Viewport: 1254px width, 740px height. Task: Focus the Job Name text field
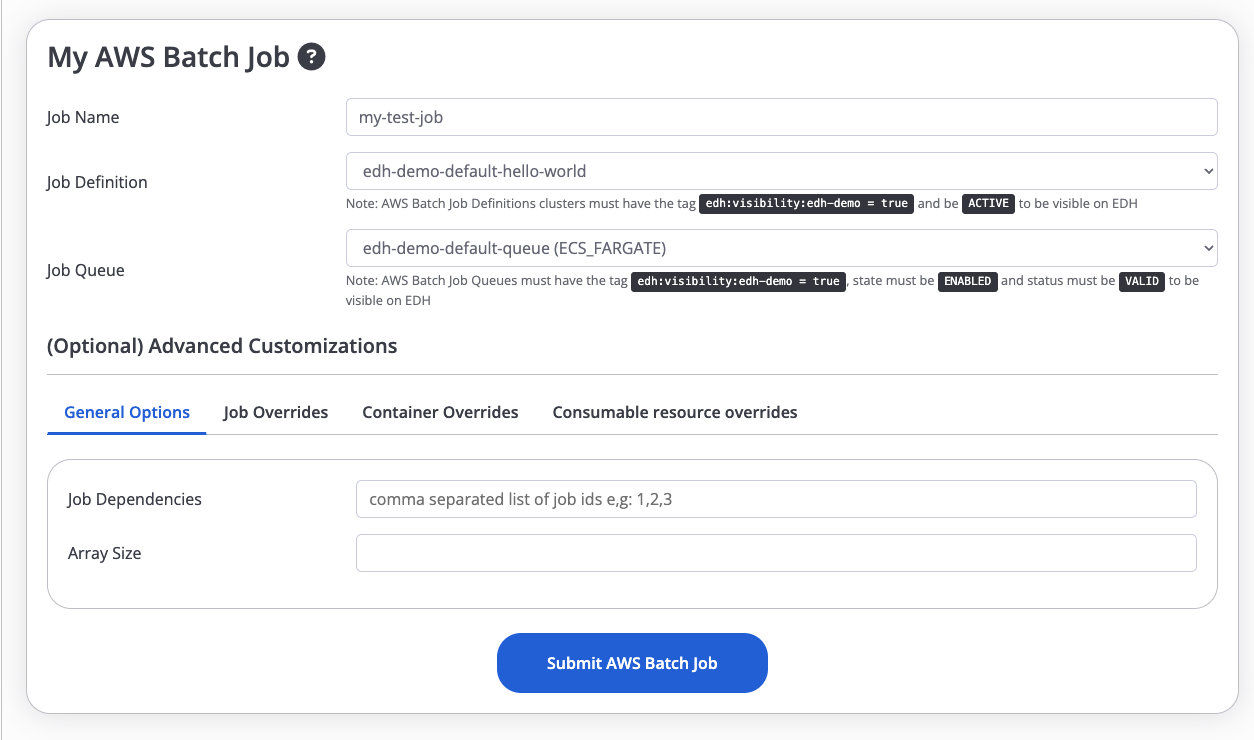click(x=781, y=117)
